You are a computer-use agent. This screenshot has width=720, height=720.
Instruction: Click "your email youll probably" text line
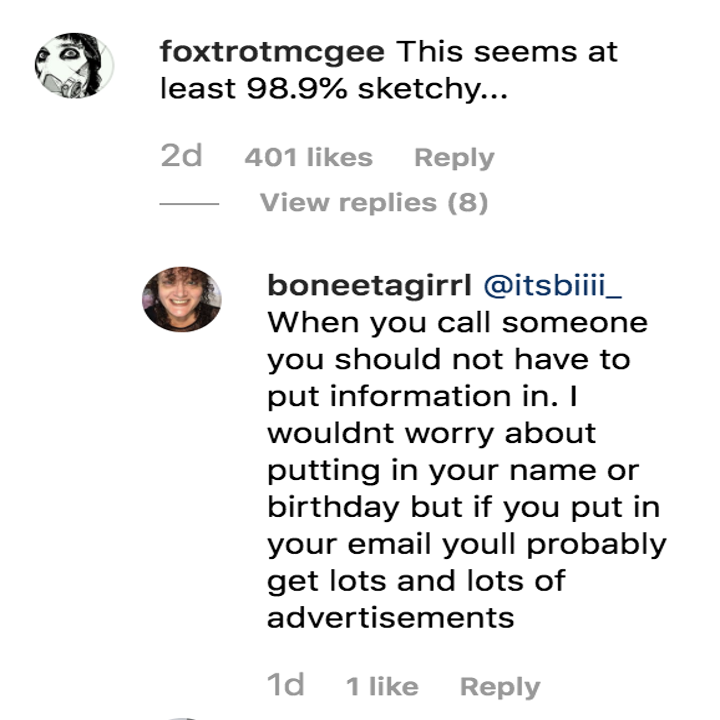(x=466, y=545)
